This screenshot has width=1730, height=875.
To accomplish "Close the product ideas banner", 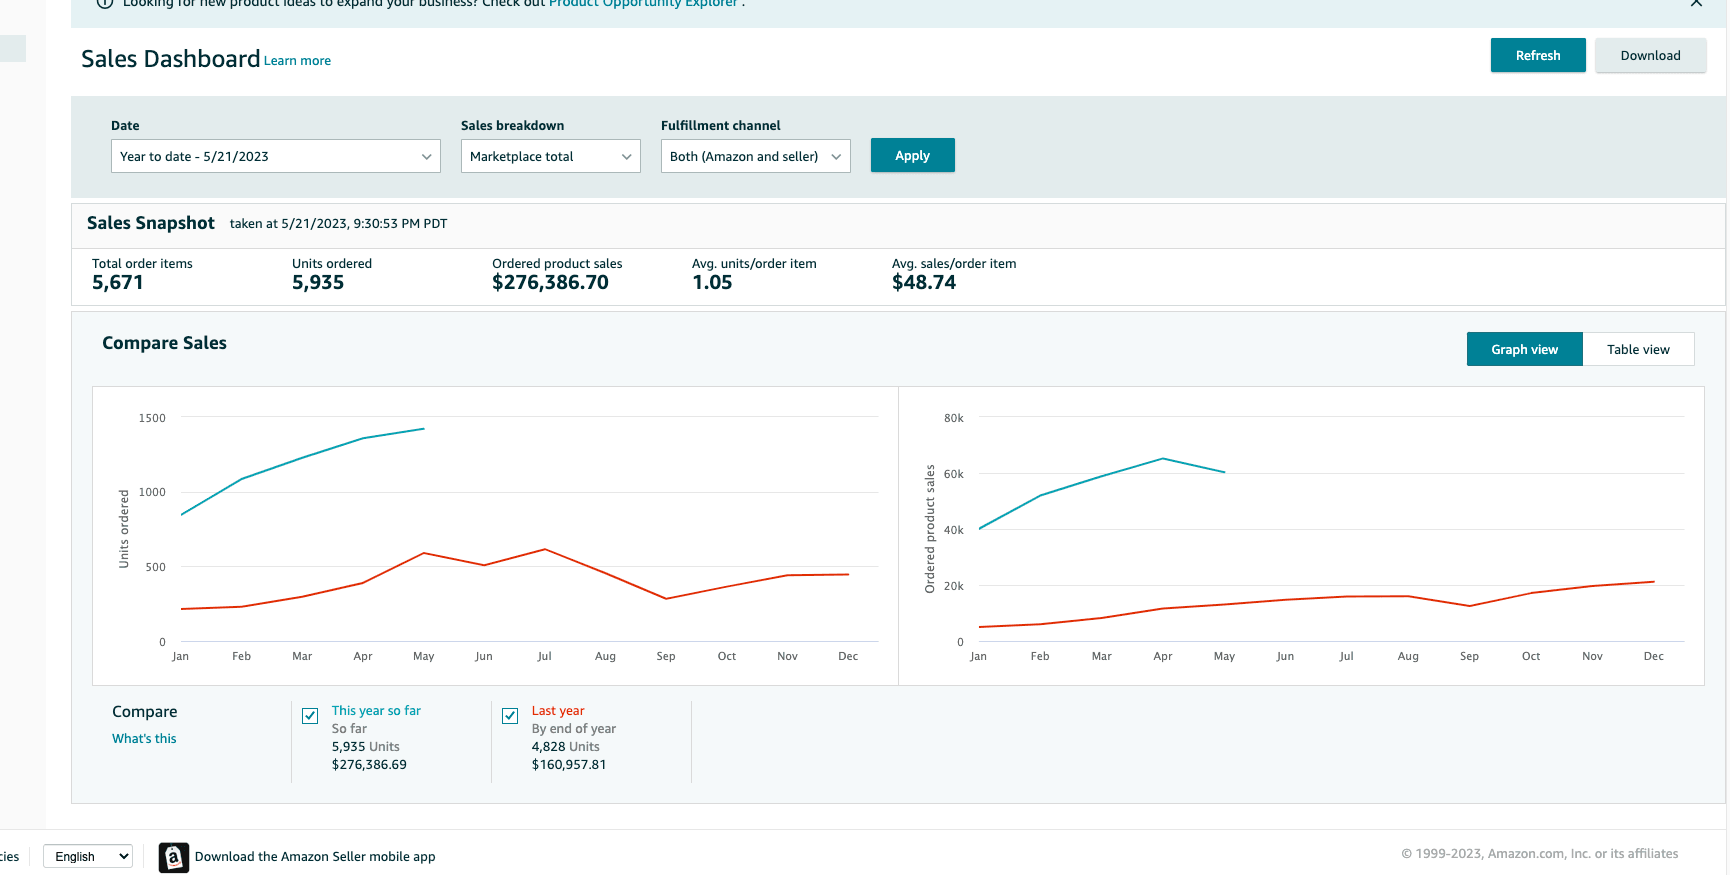I will click(x=1696, y=4).
